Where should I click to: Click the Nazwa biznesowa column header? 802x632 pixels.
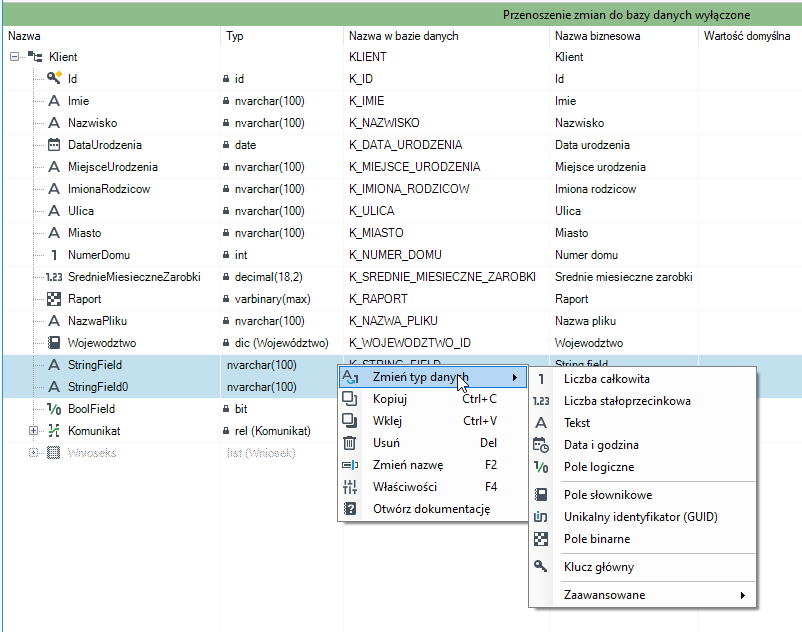(624, 36)
